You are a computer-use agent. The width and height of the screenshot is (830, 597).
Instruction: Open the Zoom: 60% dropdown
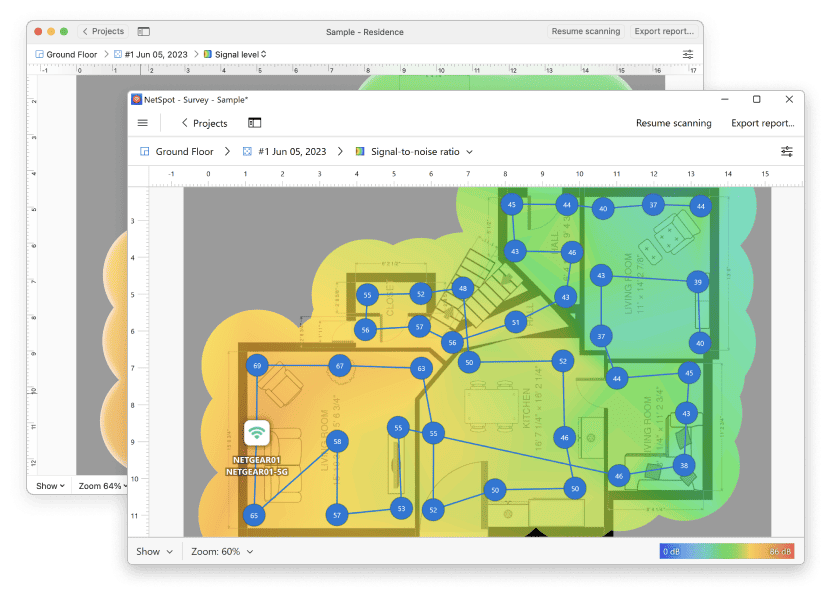pyautogui.click(x=222, y=551)
